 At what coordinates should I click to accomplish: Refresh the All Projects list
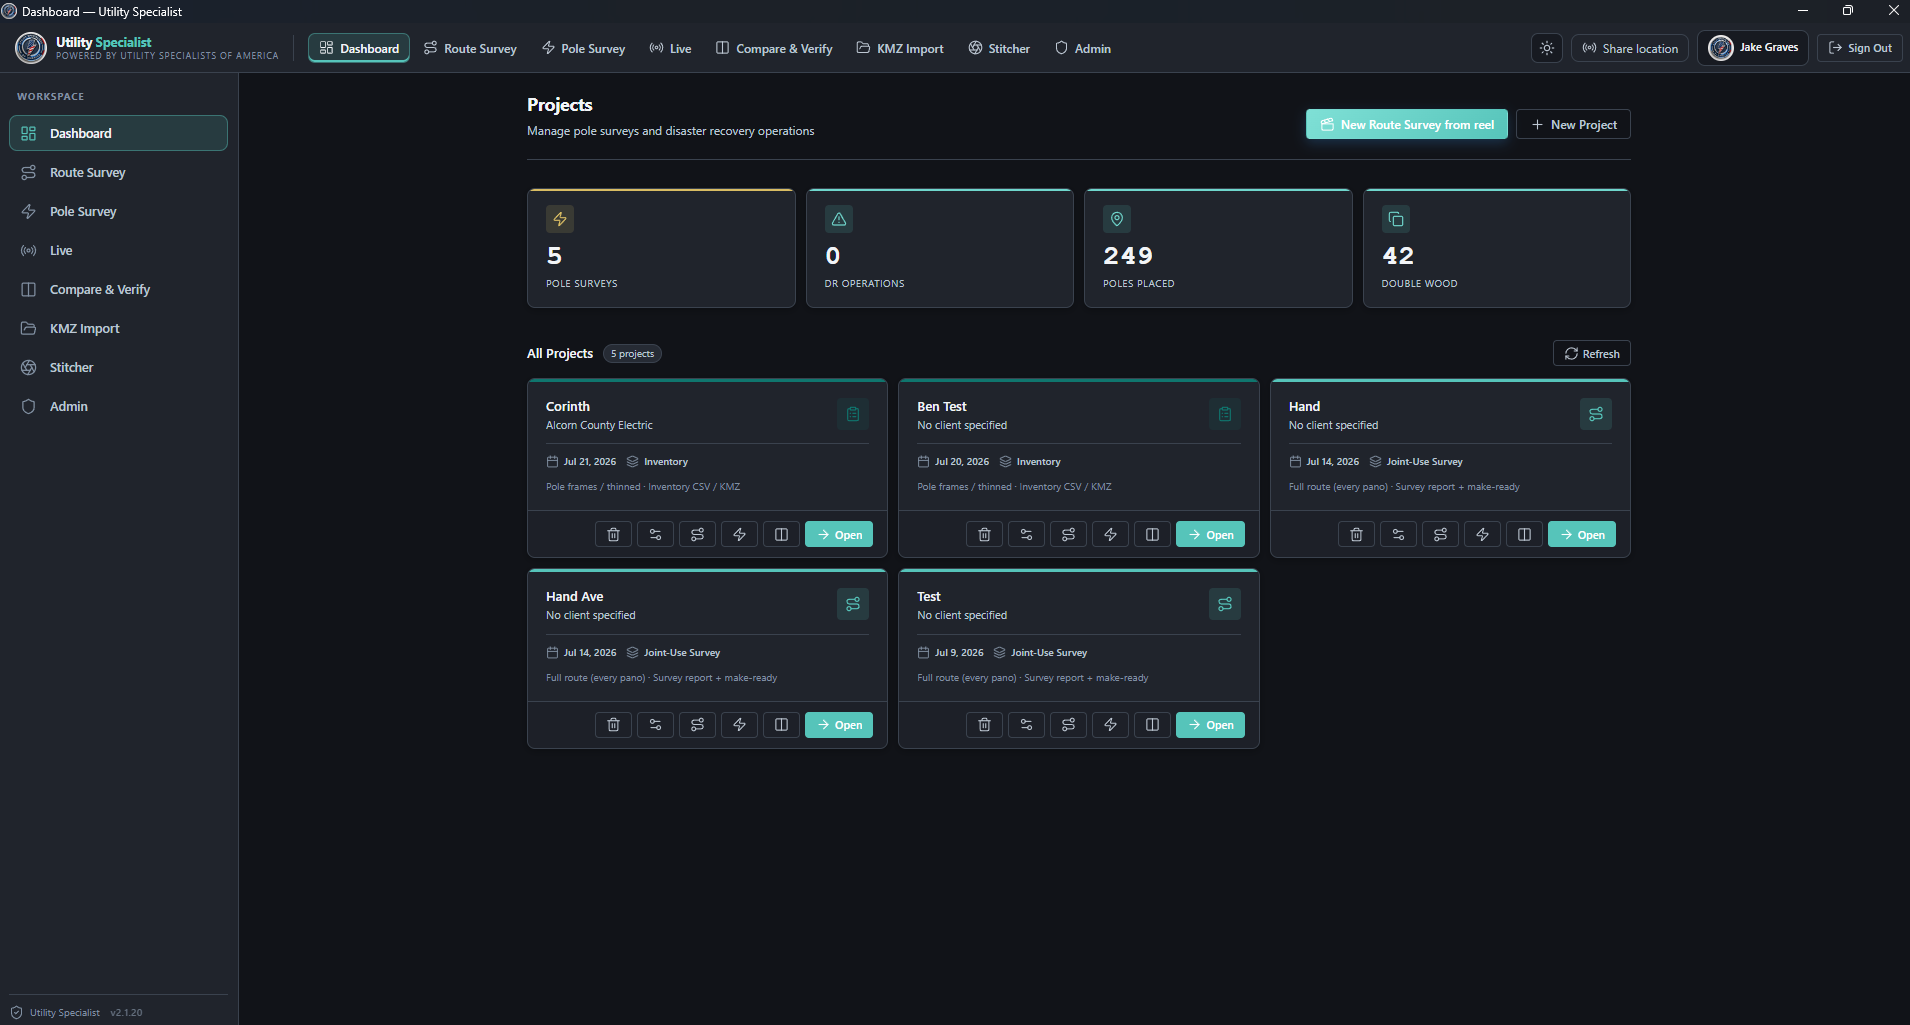pos(1592,353)
